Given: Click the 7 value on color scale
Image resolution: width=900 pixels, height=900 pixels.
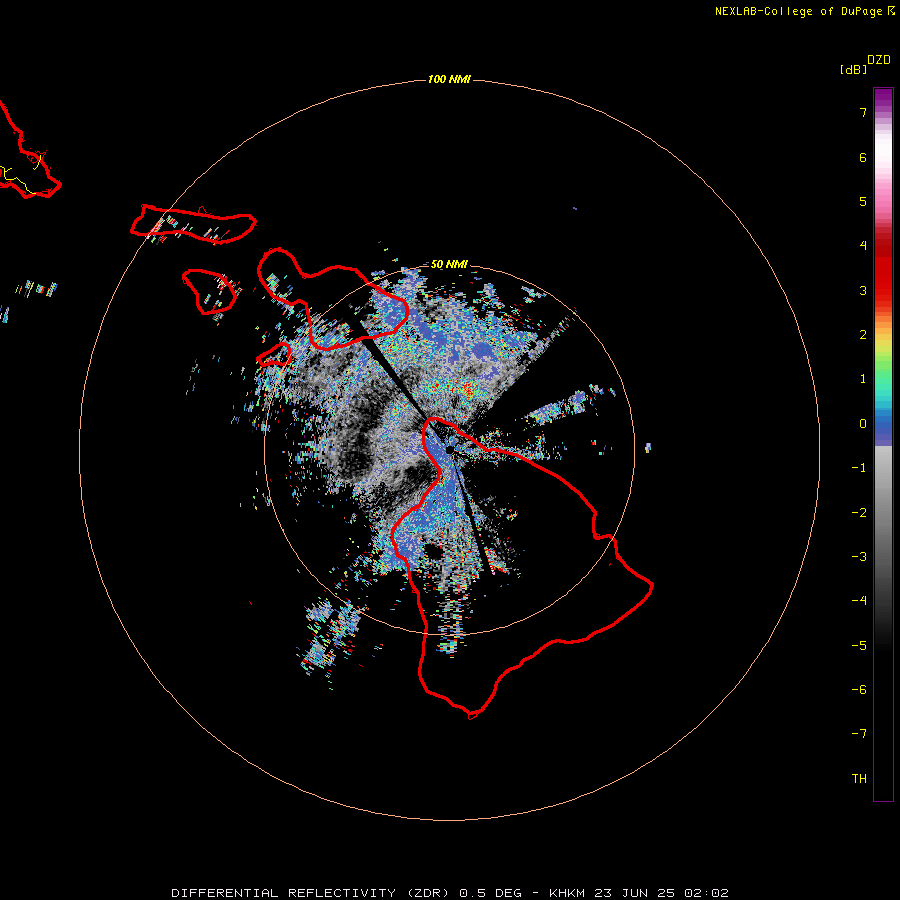Looking at the screenshot, I should click(x=863, y=112).
